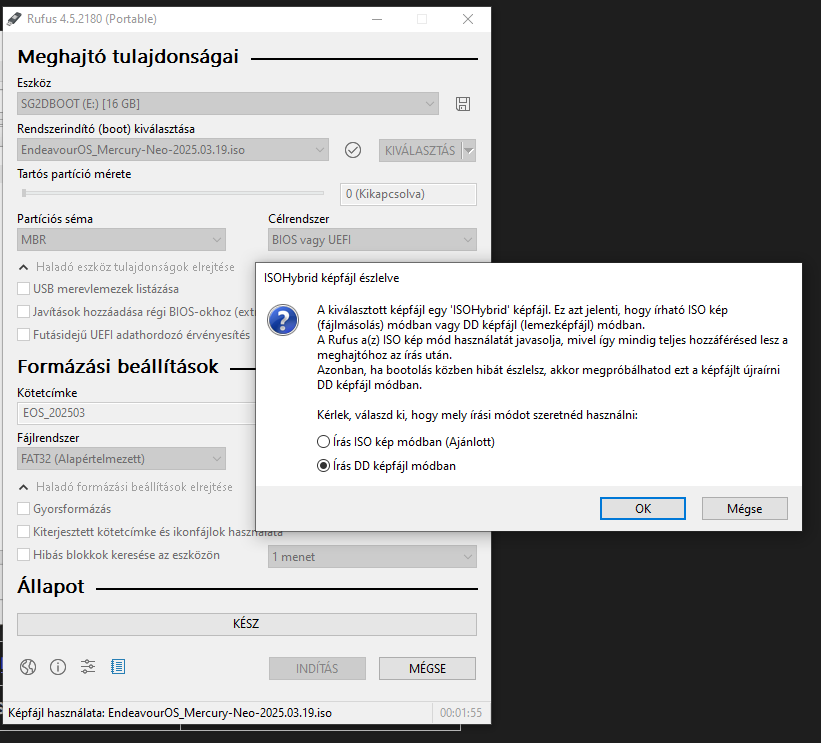
Task: Open the settings sliders icon
Action: coord(88,667)
